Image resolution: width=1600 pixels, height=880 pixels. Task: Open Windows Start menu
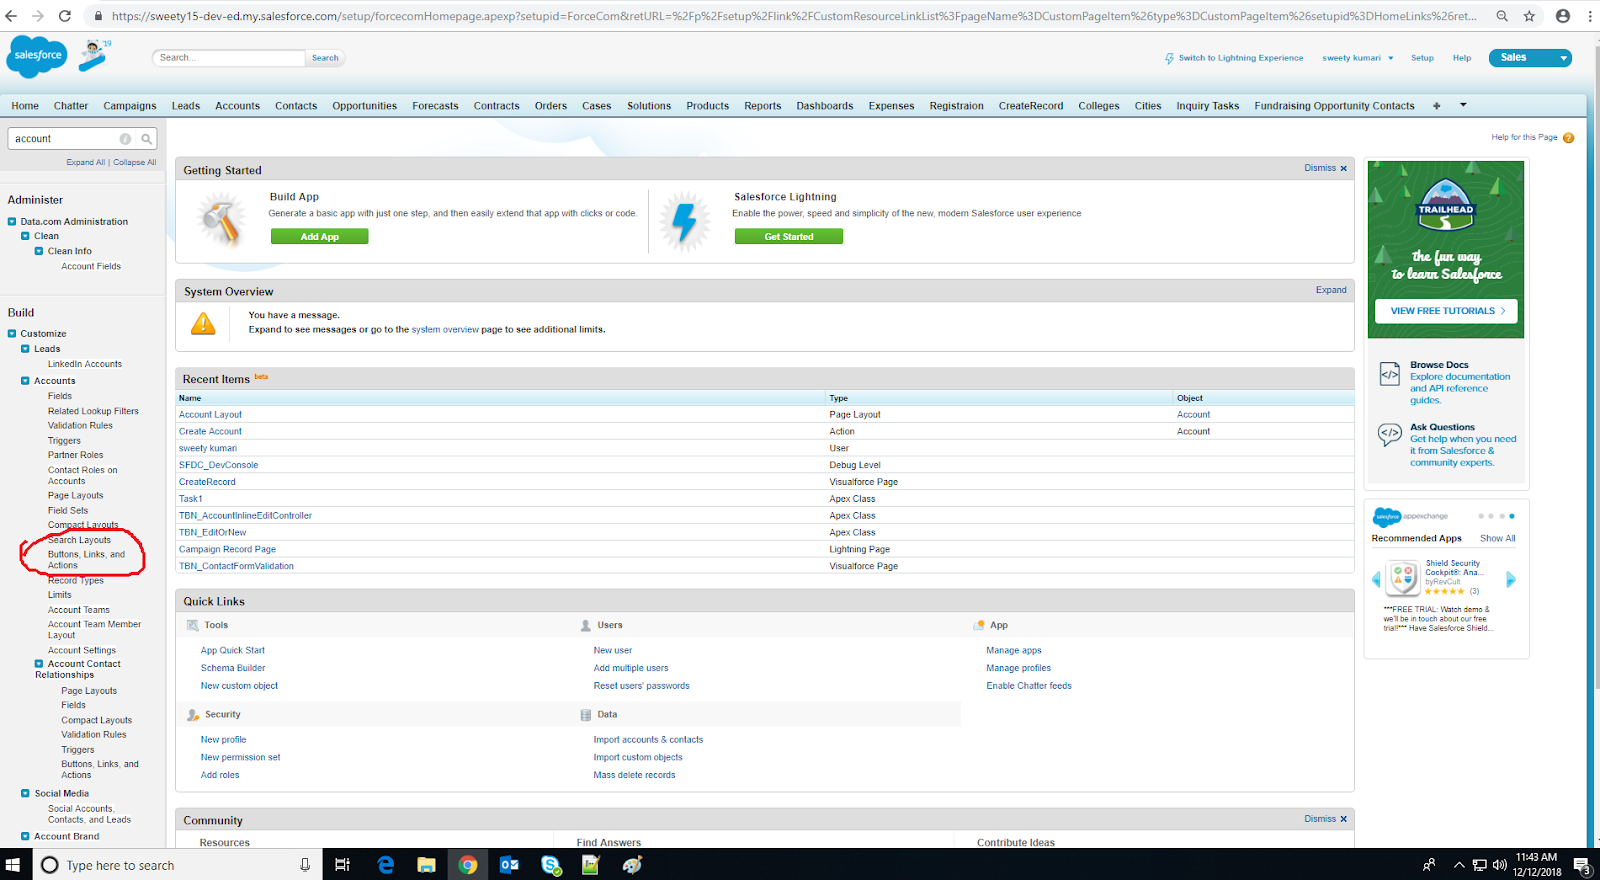(13, 865)
